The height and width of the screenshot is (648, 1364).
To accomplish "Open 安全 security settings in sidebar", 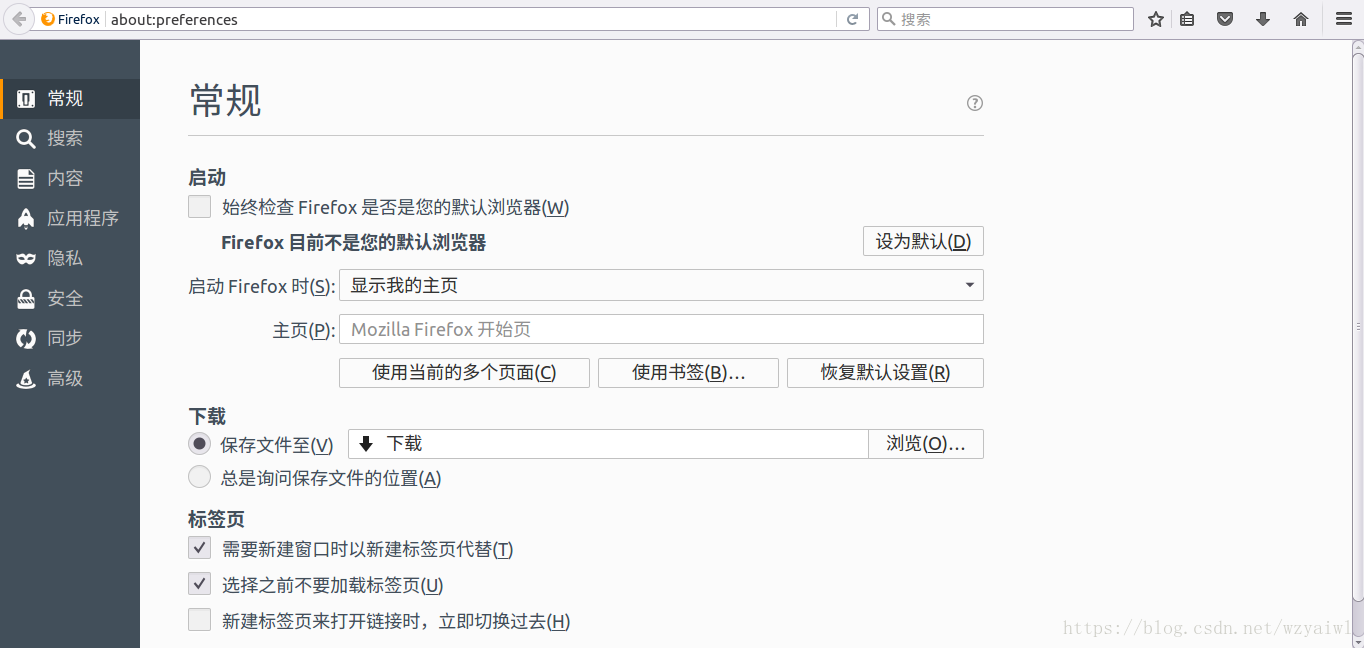I will click(x=70, y=298).
